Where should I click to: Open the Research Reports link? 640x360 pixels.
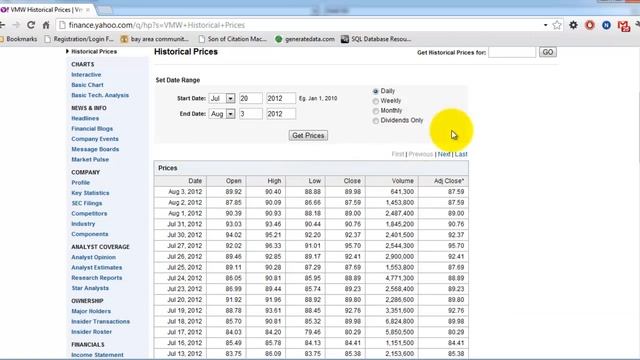[96, 278]
